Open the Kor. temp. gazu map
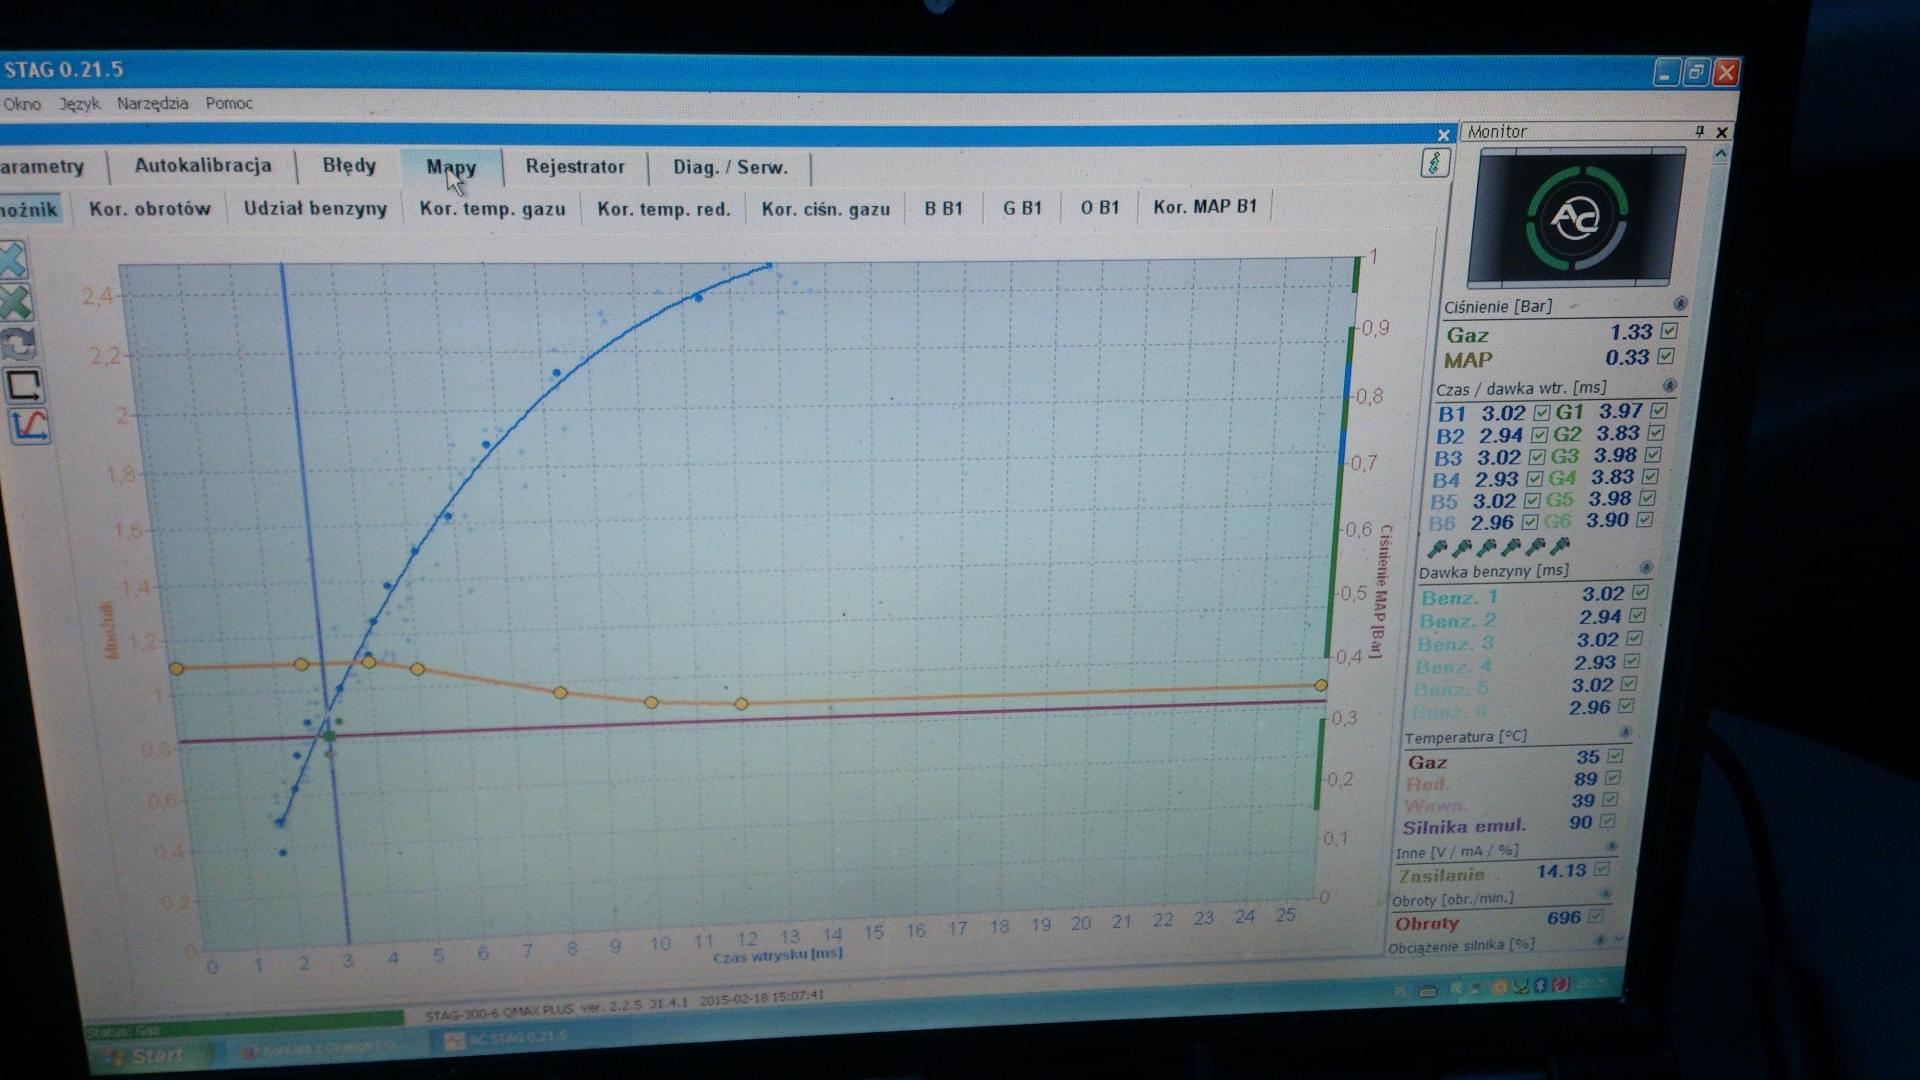This screenshot has width=1920, height=1080. tap(492, 209)
